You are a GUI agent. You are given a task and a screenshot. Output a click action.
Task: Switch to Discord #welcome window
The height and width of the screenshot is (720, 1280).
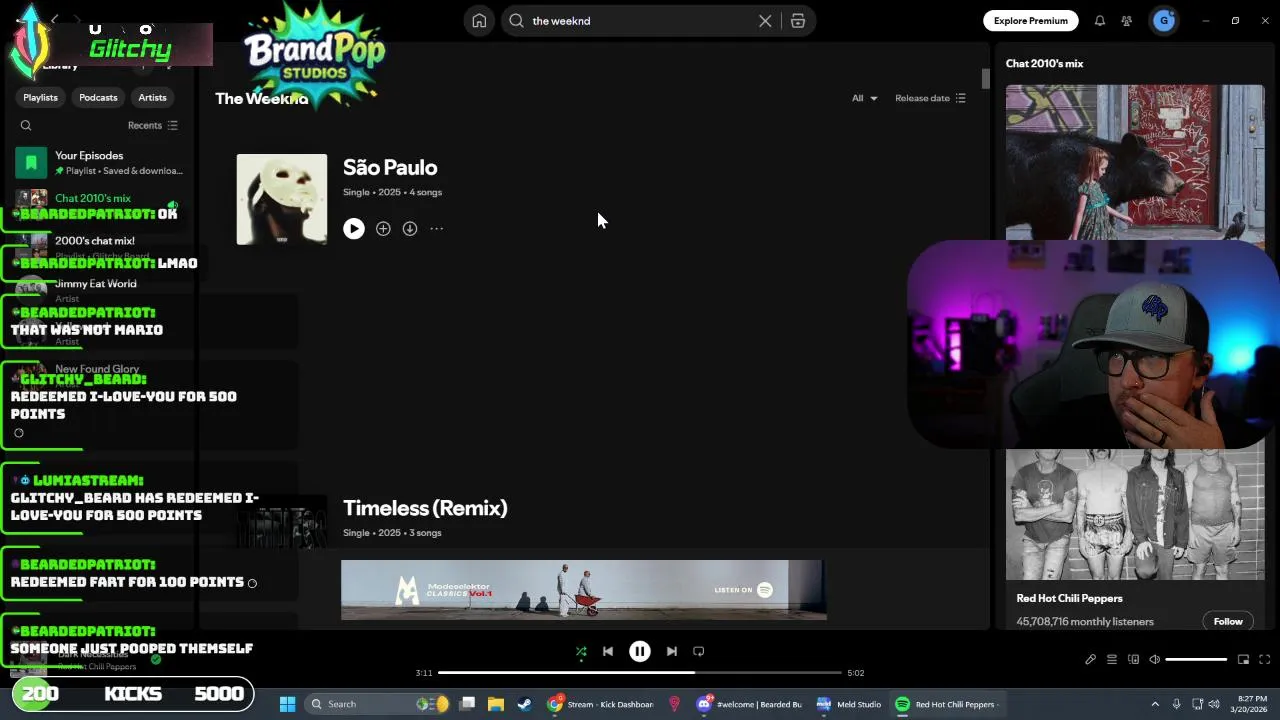[x=749, y=705]
